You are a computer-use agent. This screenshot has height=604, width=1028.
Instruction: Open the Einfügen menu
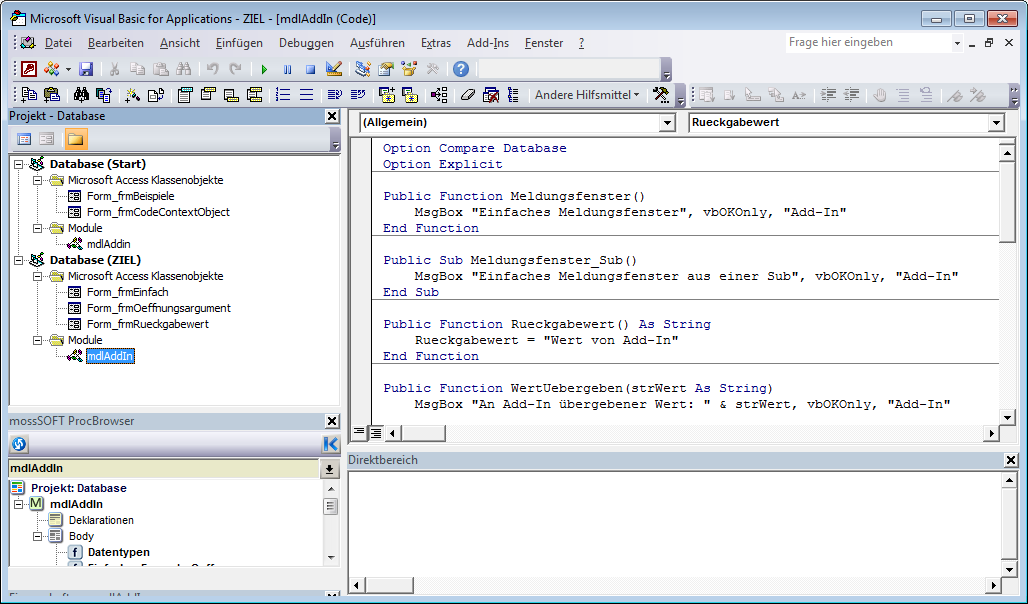[x=239, y=43]
